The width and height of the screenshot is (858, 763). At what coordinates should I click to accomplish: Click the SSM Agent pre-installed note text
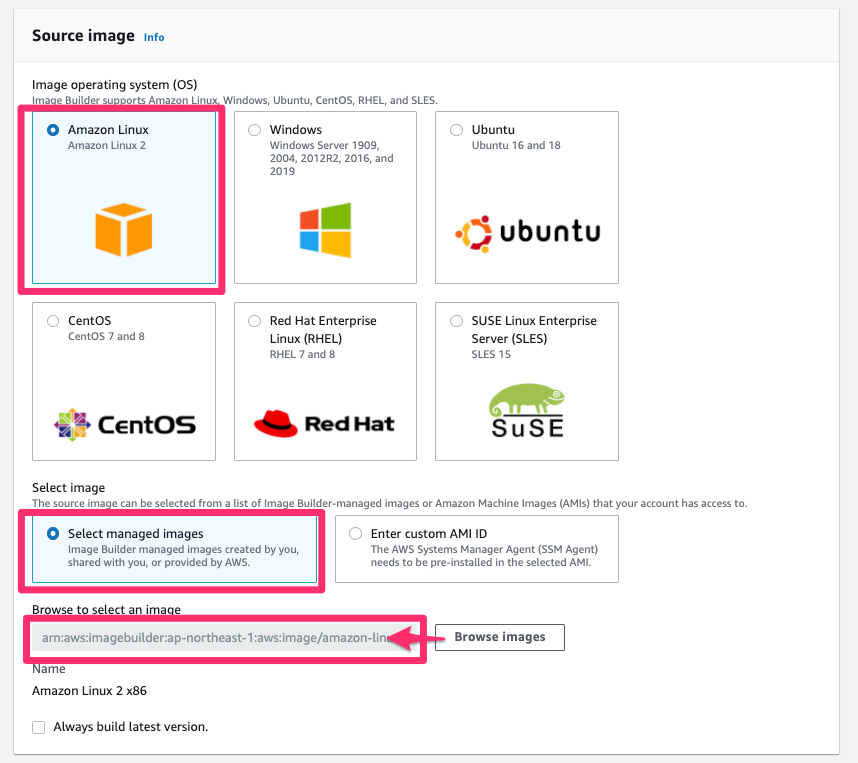tap(484, 556)
